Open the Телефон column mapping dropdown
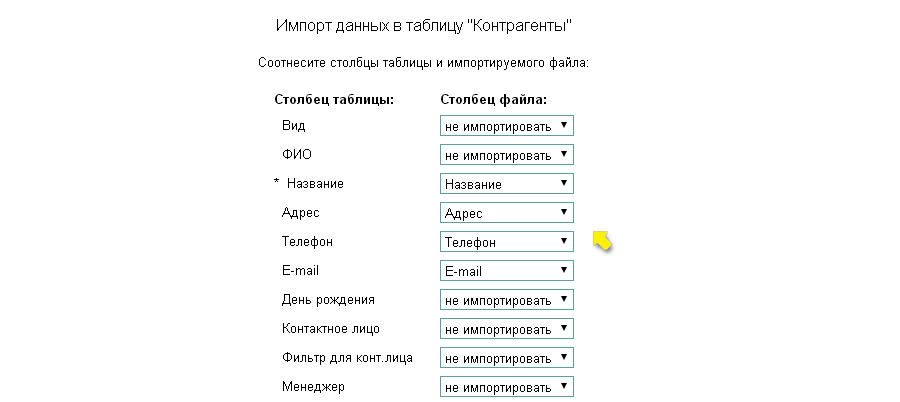 pos(506,242)
